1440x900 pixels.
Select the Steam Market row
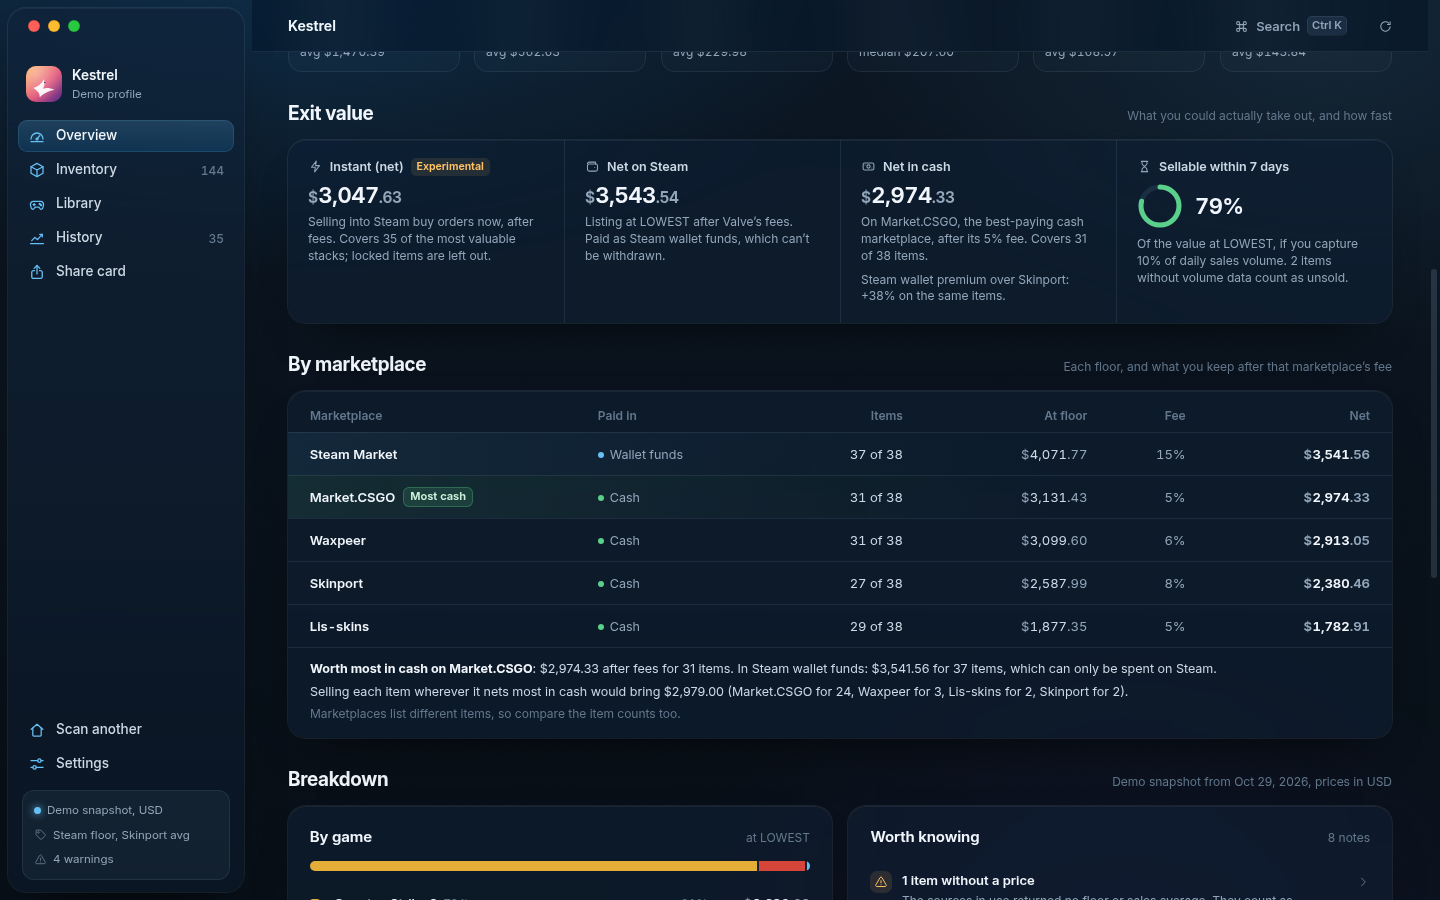tap(840, 455)
